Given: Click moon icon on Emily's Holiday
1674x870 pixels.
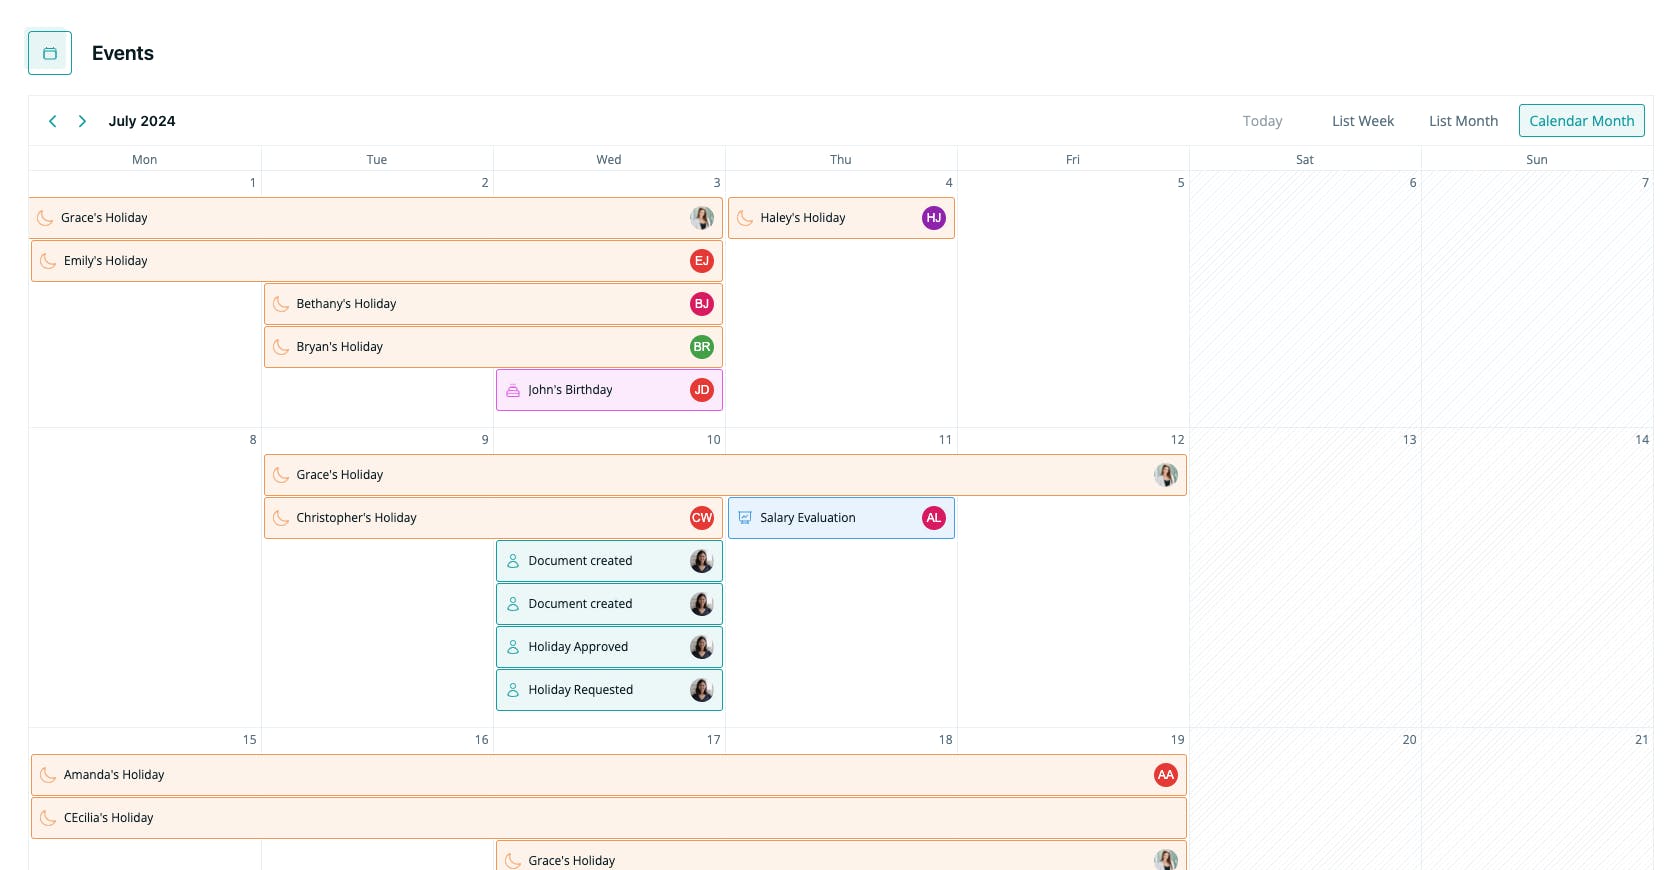Looking at the screenshot, I should (x=48, y=261).
